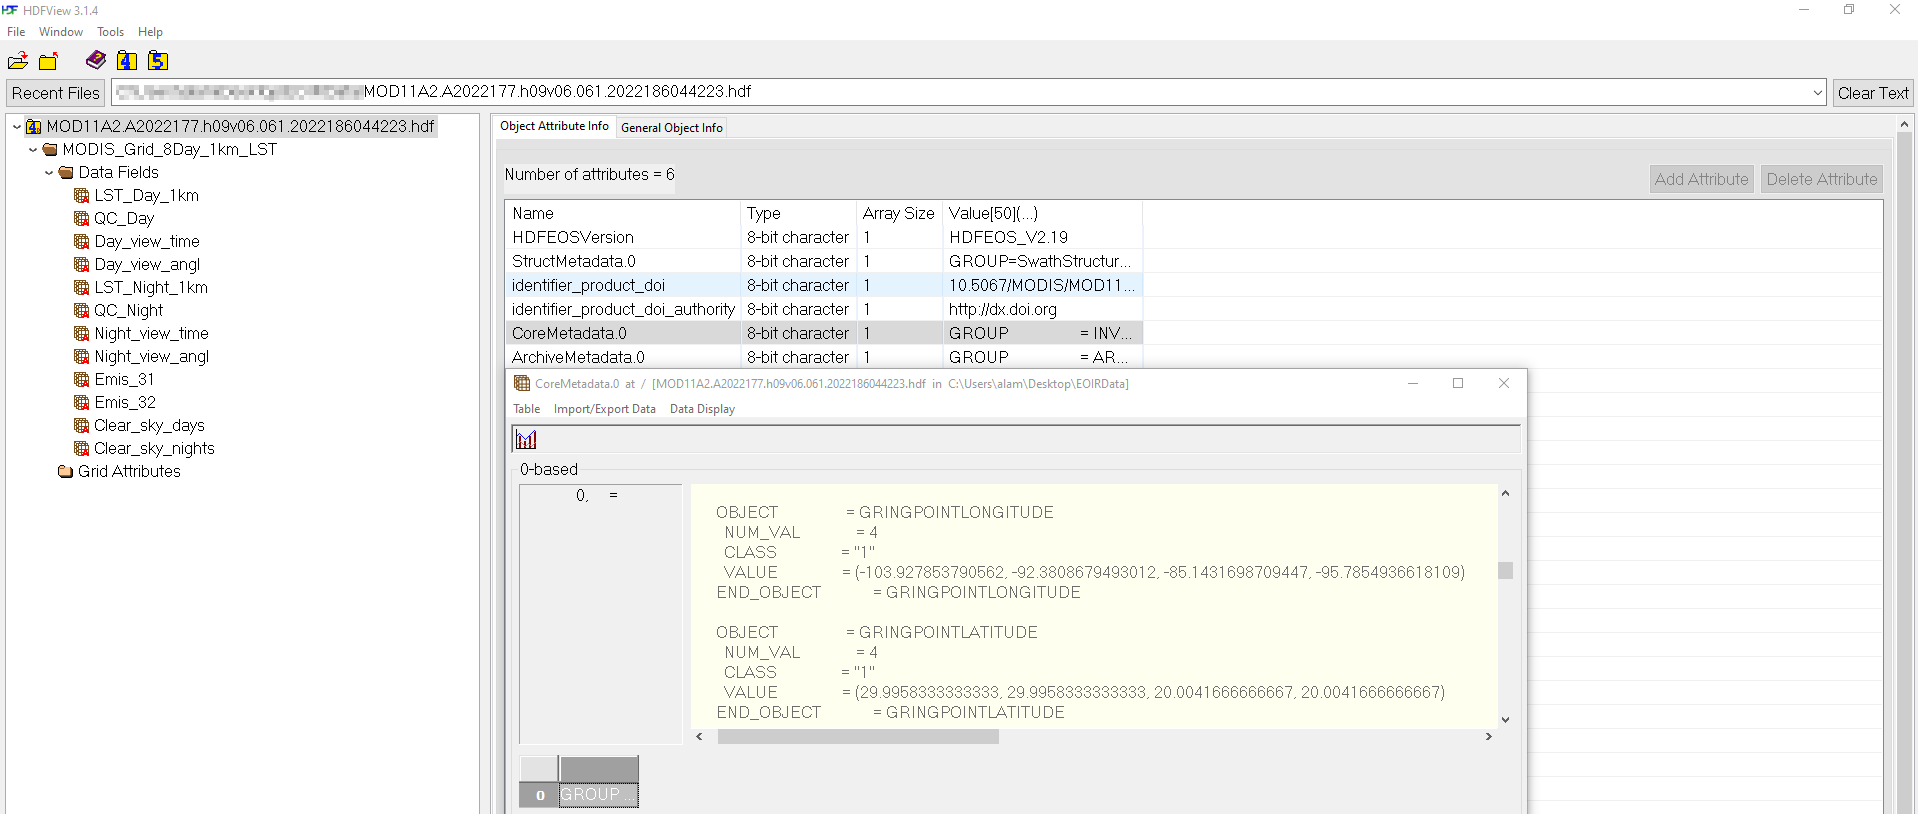Viewport: 1918px width, 814px height.
Task: Select the Emis_31 dataset
Action: click(124, 379)
